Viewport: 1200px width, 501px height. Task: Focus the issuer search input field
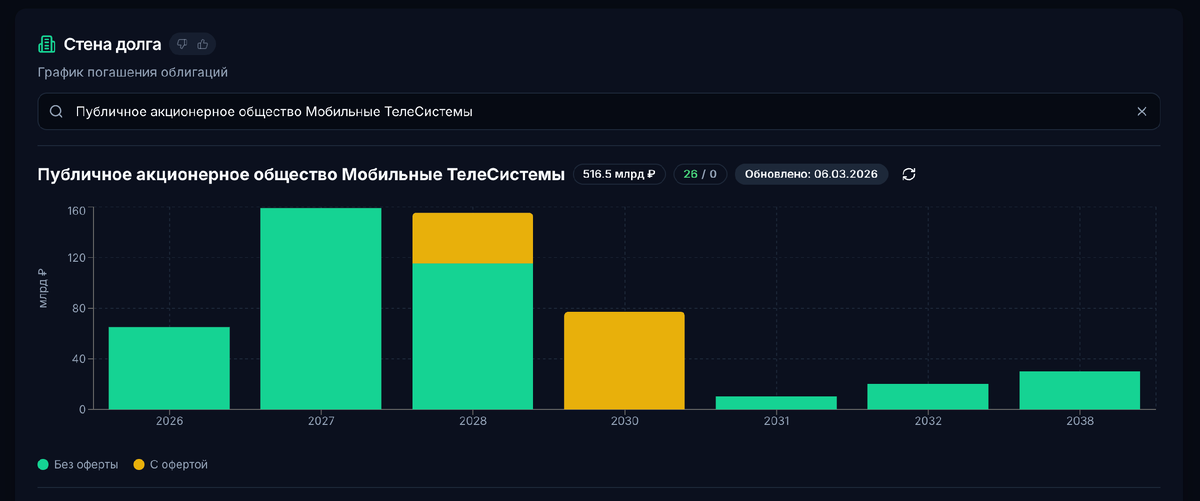pyautogui.click(x=599, y=112)
